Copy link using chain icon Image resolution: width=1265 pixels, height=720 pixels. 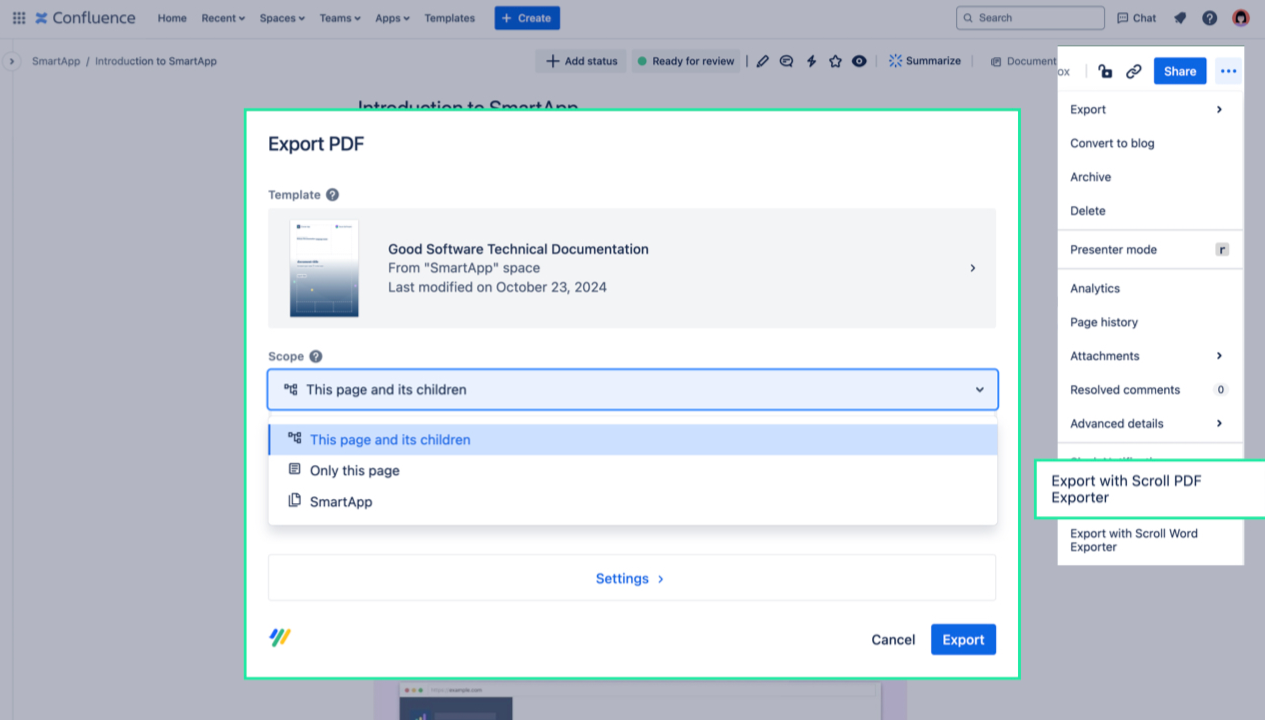click(x=1134, y=71)
